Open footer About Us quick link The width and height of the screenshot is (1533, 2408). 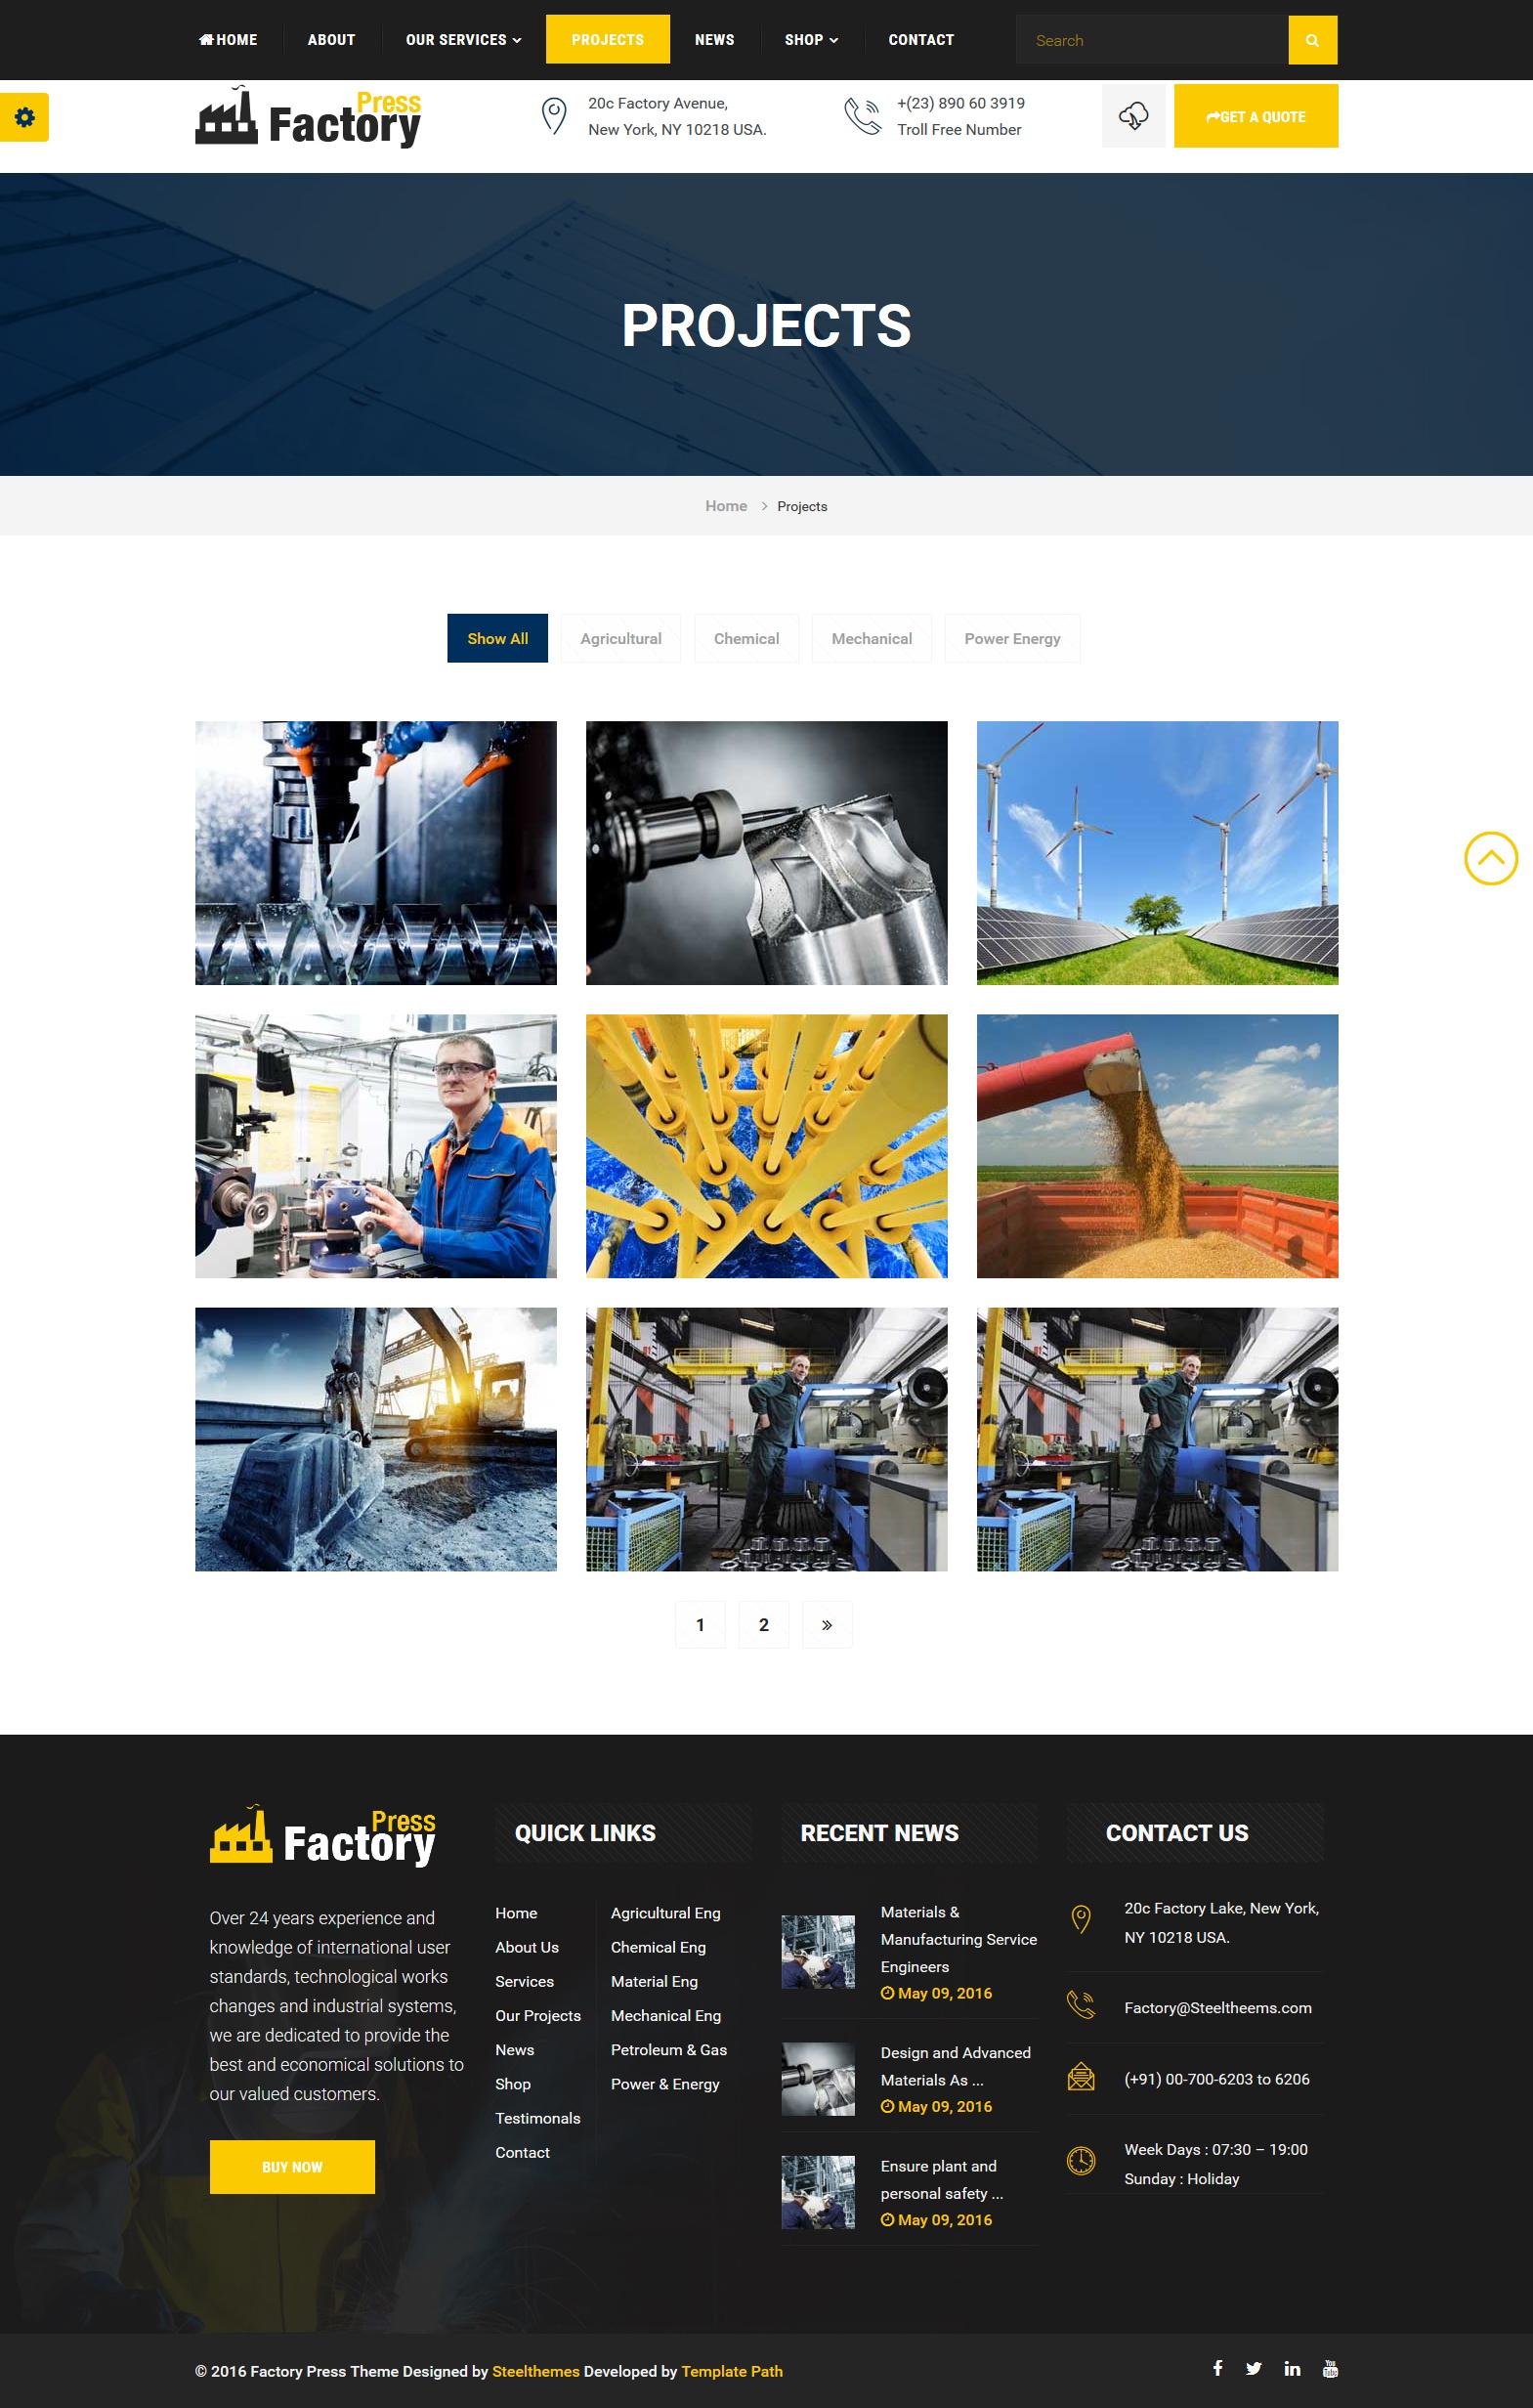[527, 1947]
